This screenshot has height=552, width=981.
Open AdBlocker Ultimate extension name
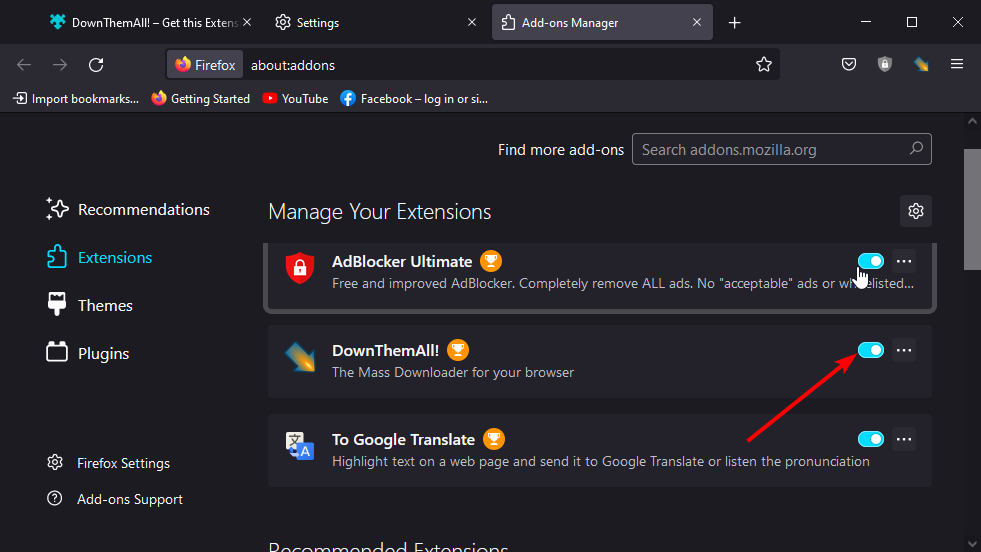(402, 262)
